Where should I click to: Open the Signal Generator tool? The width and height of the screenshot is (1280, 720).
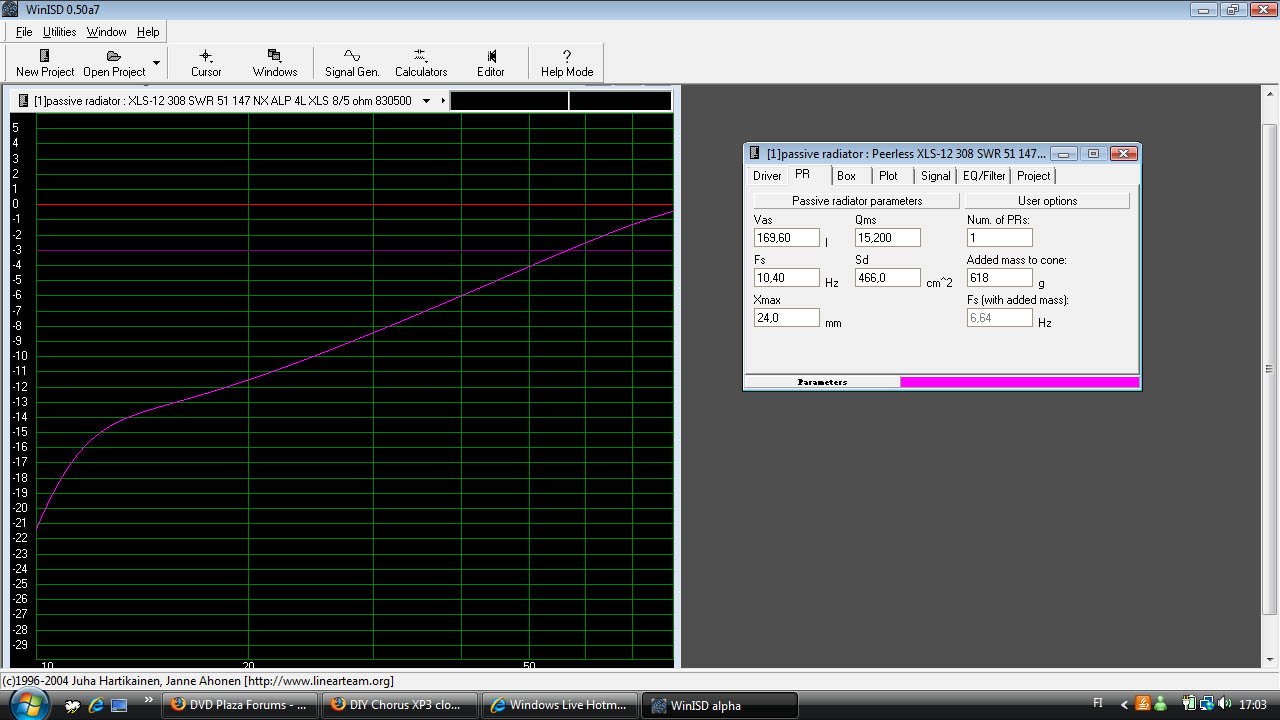[352, 63]
